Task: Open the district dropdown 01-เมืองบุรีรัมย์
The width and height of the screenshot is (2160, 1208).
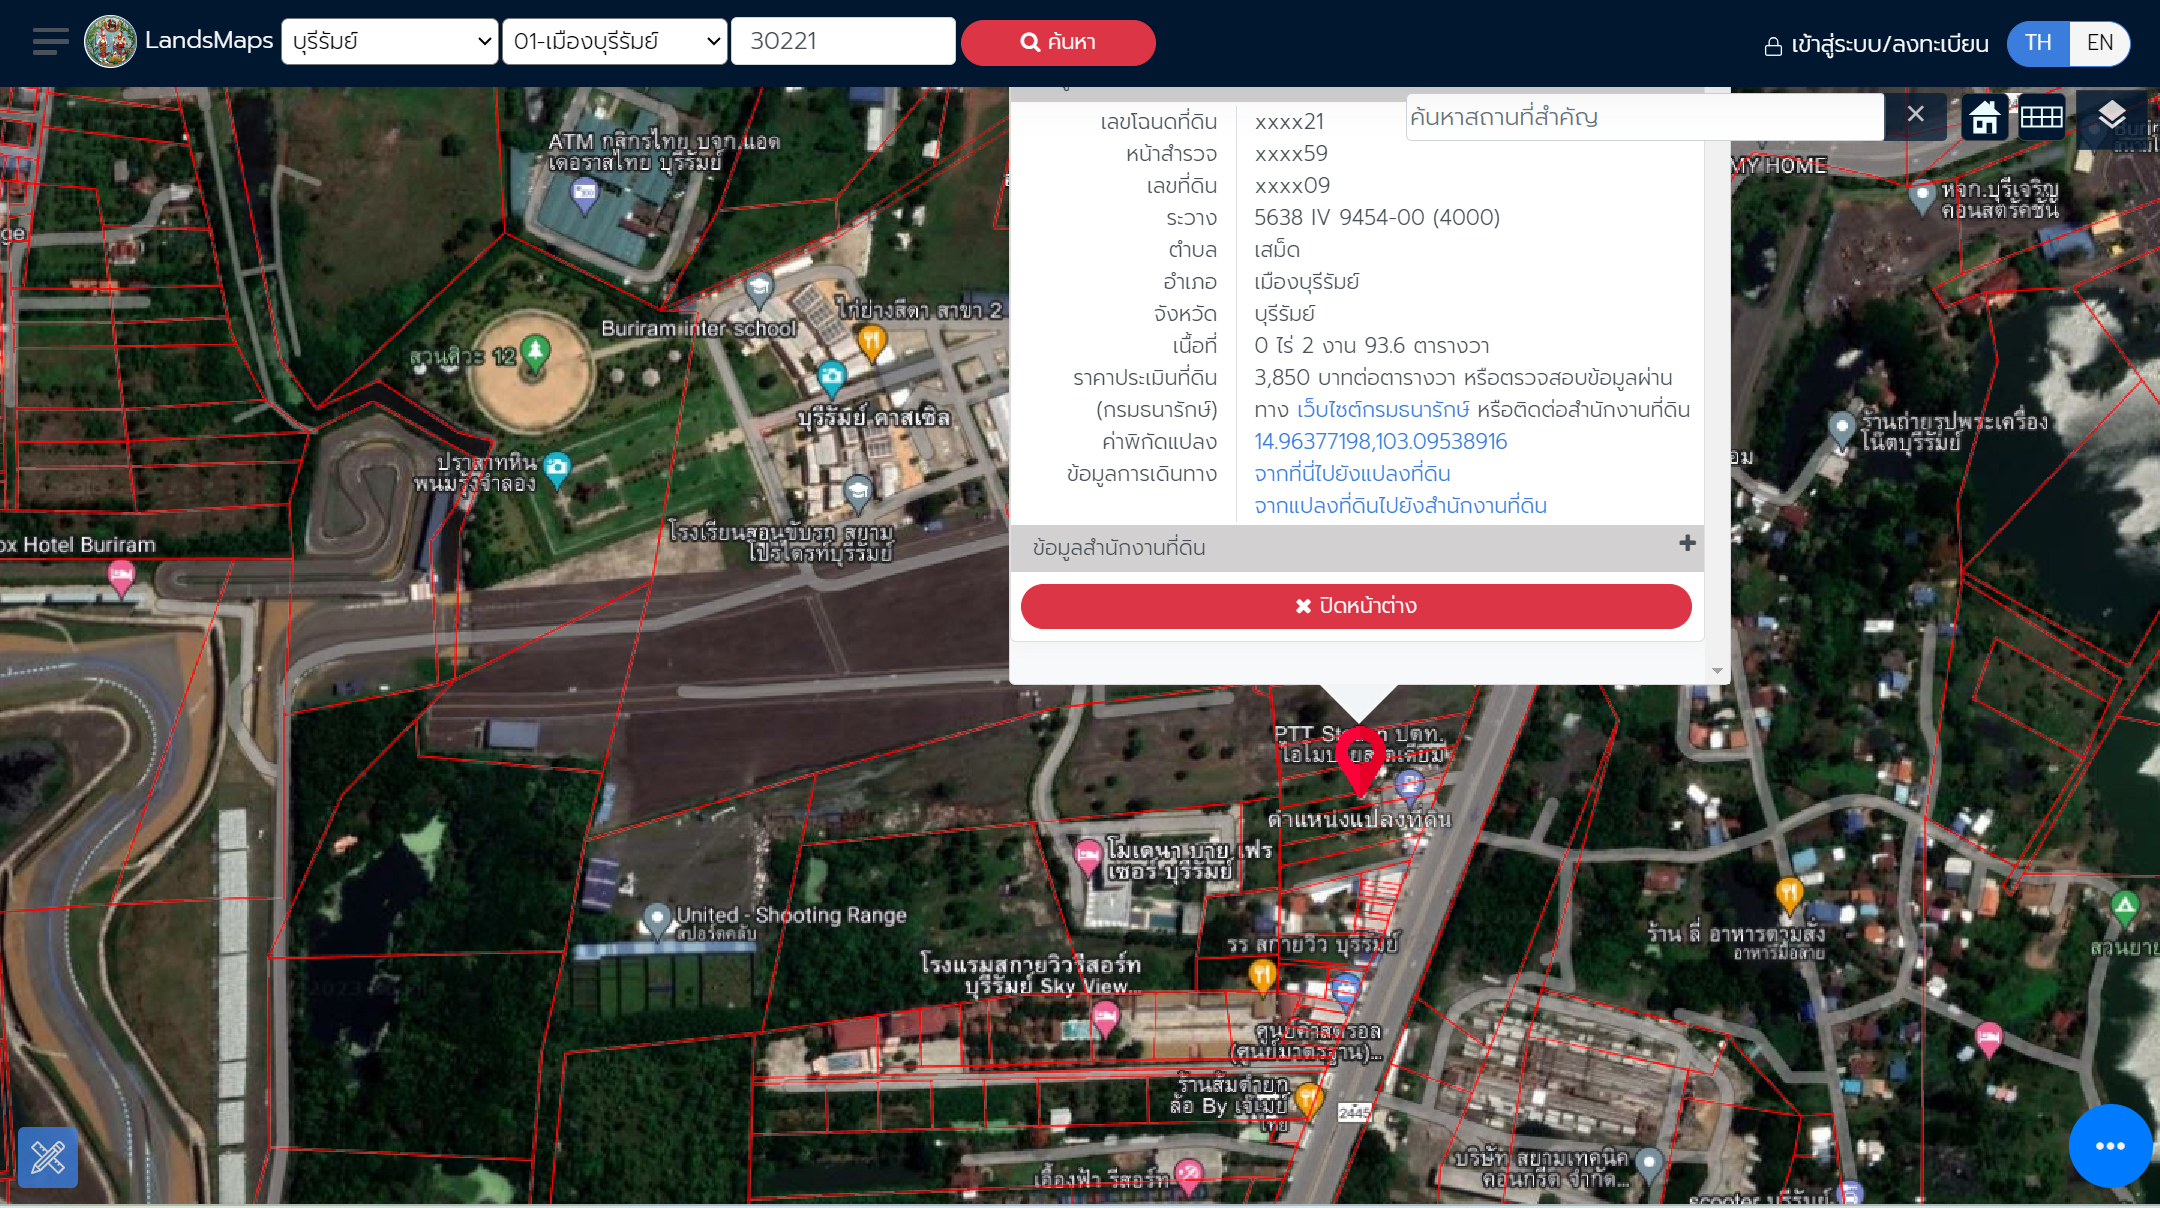Action: pyautogui.click(x=614, y=42)
